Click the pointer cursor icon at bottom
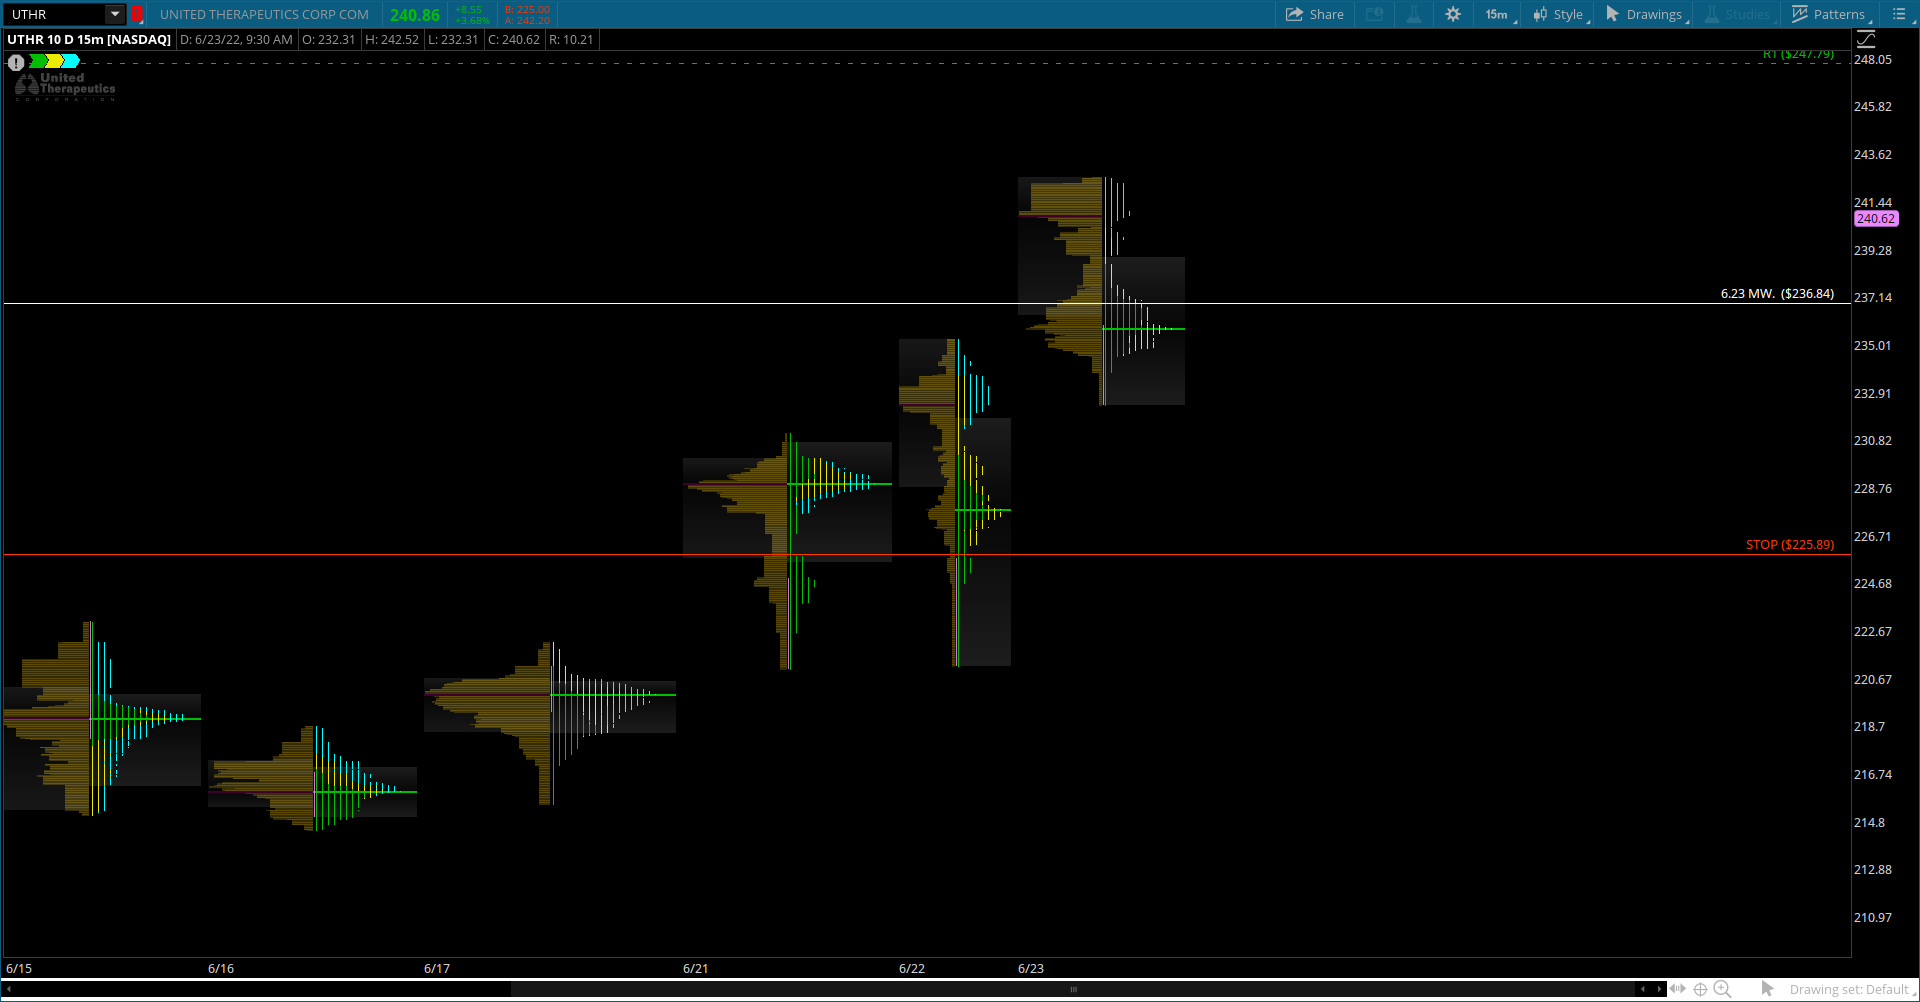Image resolution: width=1920 pixels, height=1002 pixels. click(1767, 989)
